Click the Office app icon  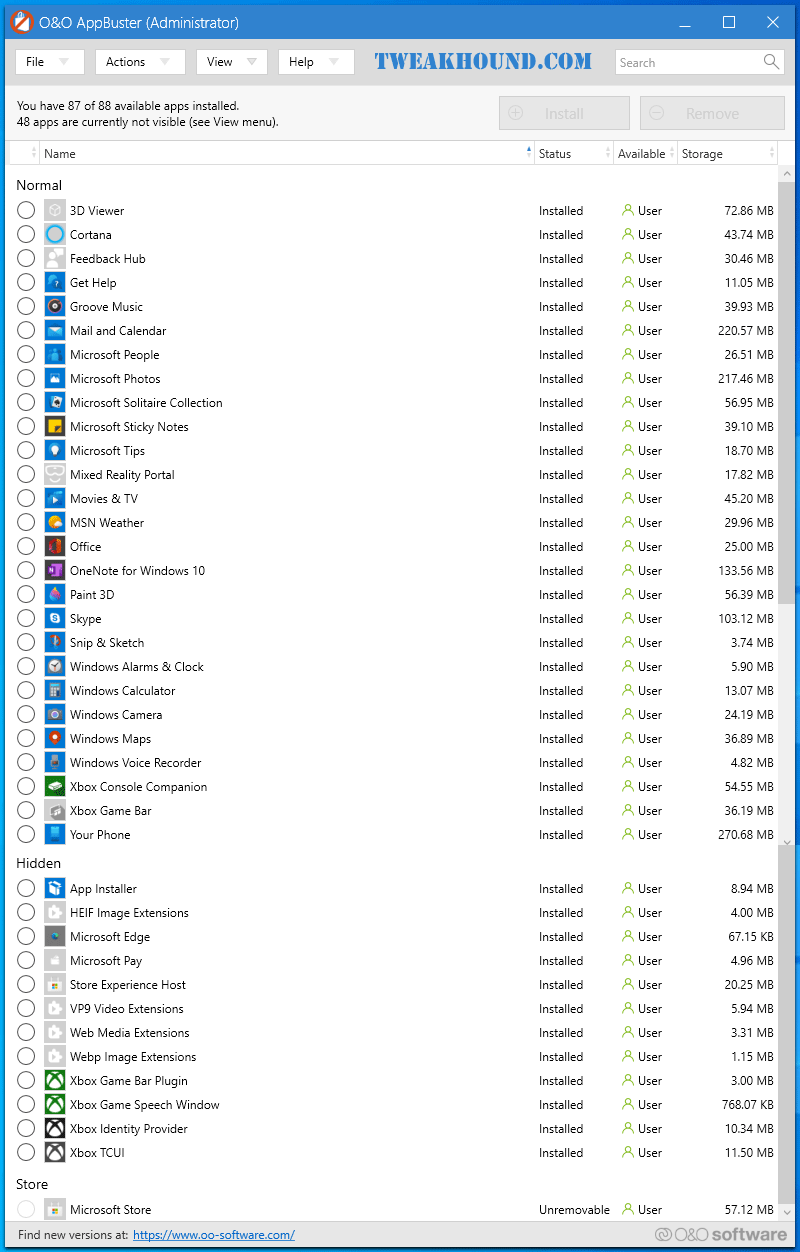click(55, 547)
